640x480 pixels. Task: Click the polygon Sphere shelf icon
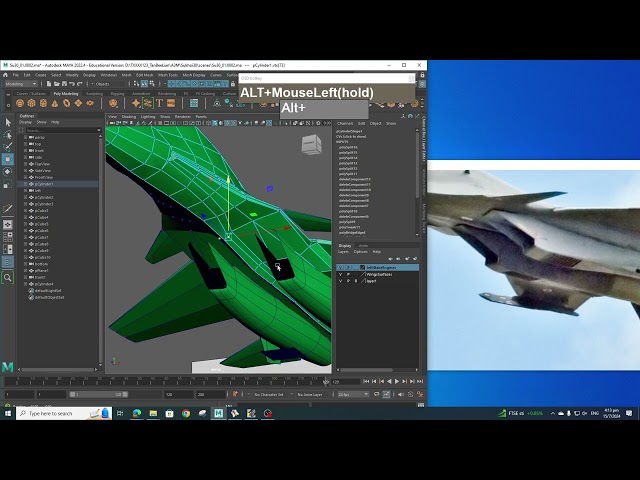(20, 103)
